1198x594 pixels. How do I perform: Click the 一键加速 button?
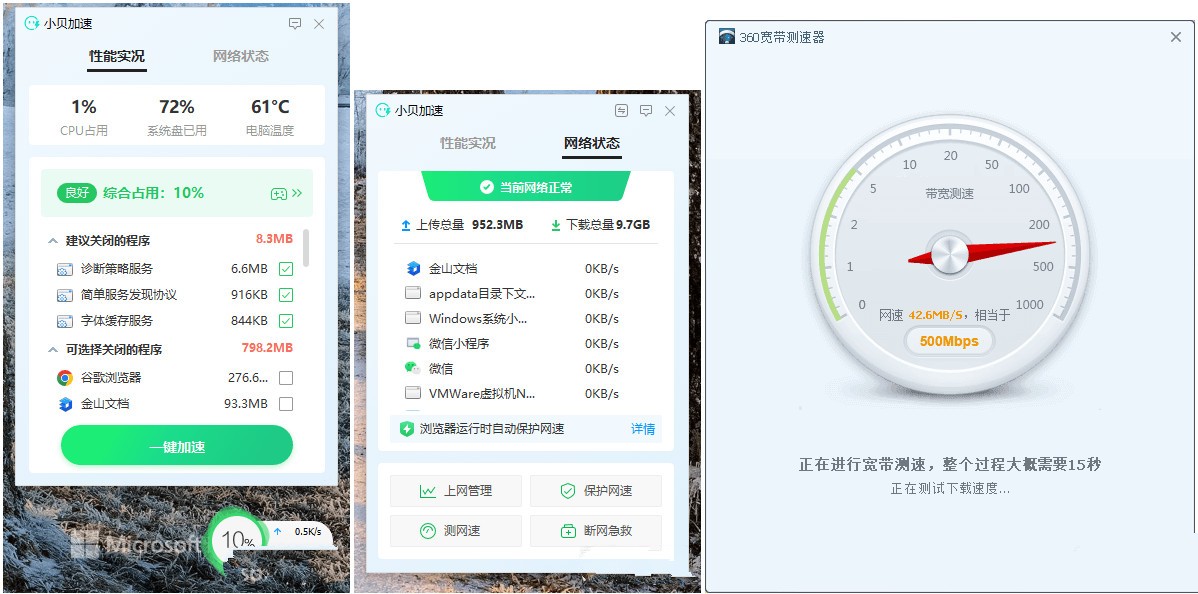coord(176,446)
